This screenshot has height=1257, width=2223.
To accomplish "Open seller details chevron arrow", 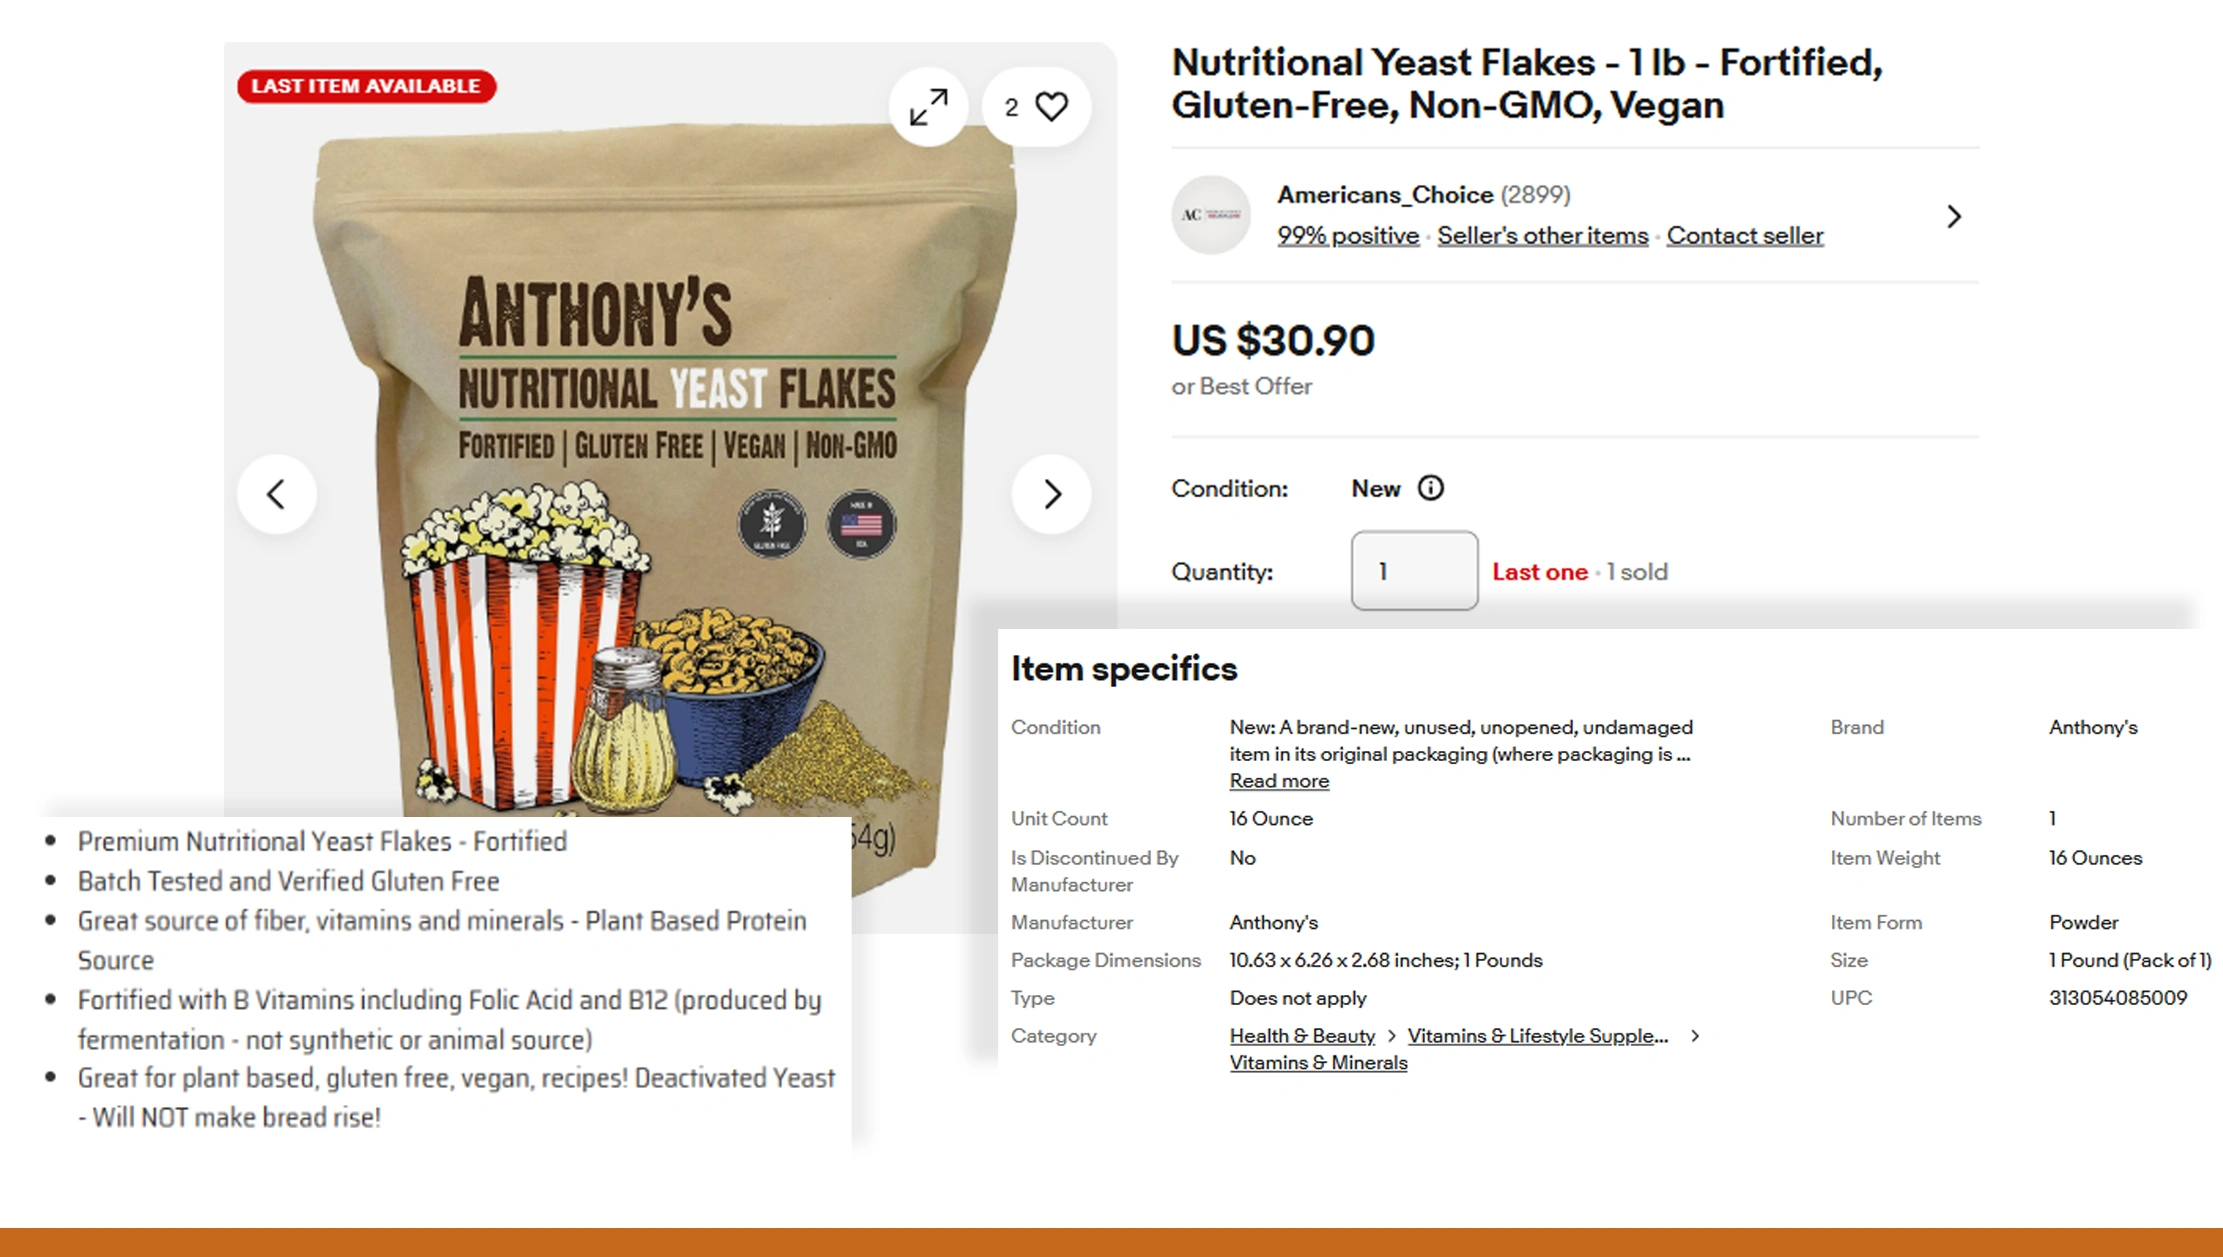I will (x=1953, y=216).
